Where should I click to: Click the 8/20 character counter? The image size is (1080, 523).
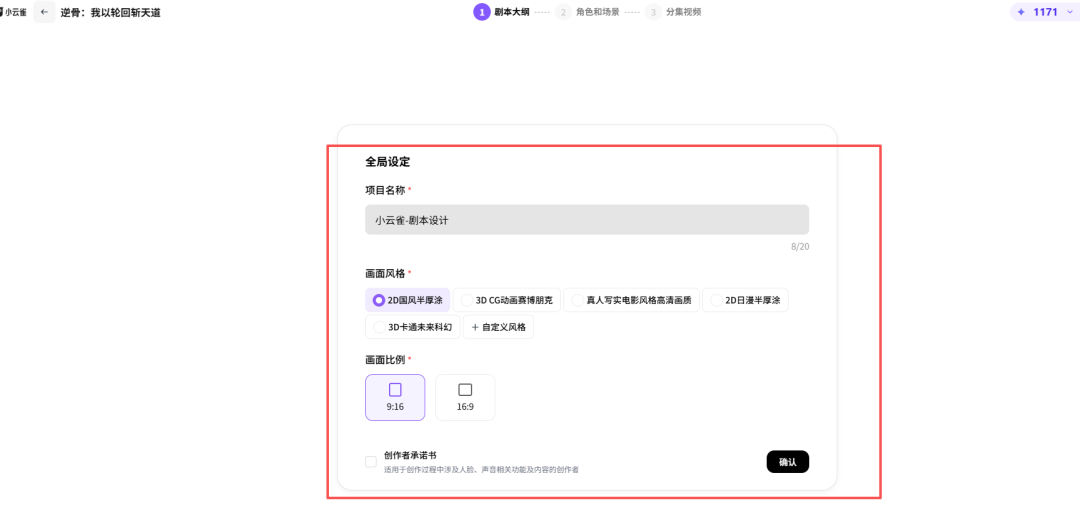[800, 247]
